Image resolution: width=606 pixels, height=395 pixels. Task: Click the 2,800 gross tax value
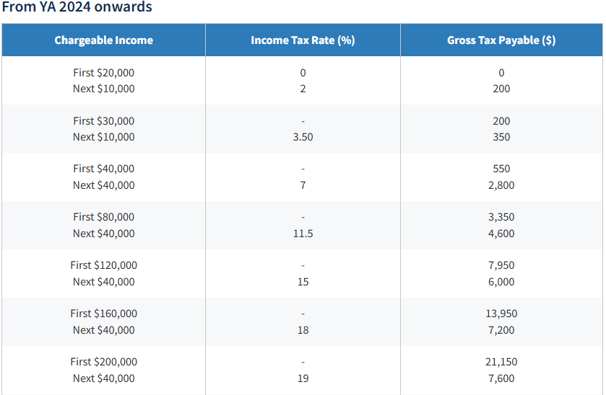[x=501, y=185]
